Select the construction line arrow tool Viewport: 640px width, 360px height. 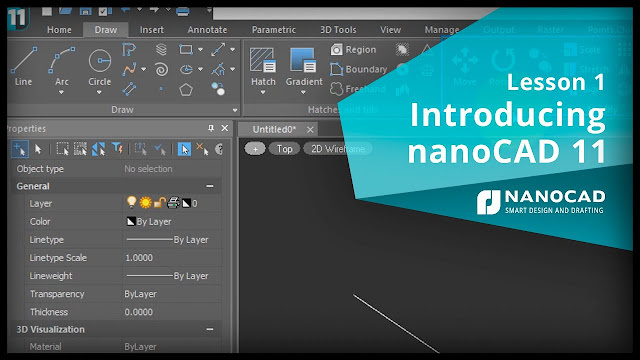(x=218, y=50)
